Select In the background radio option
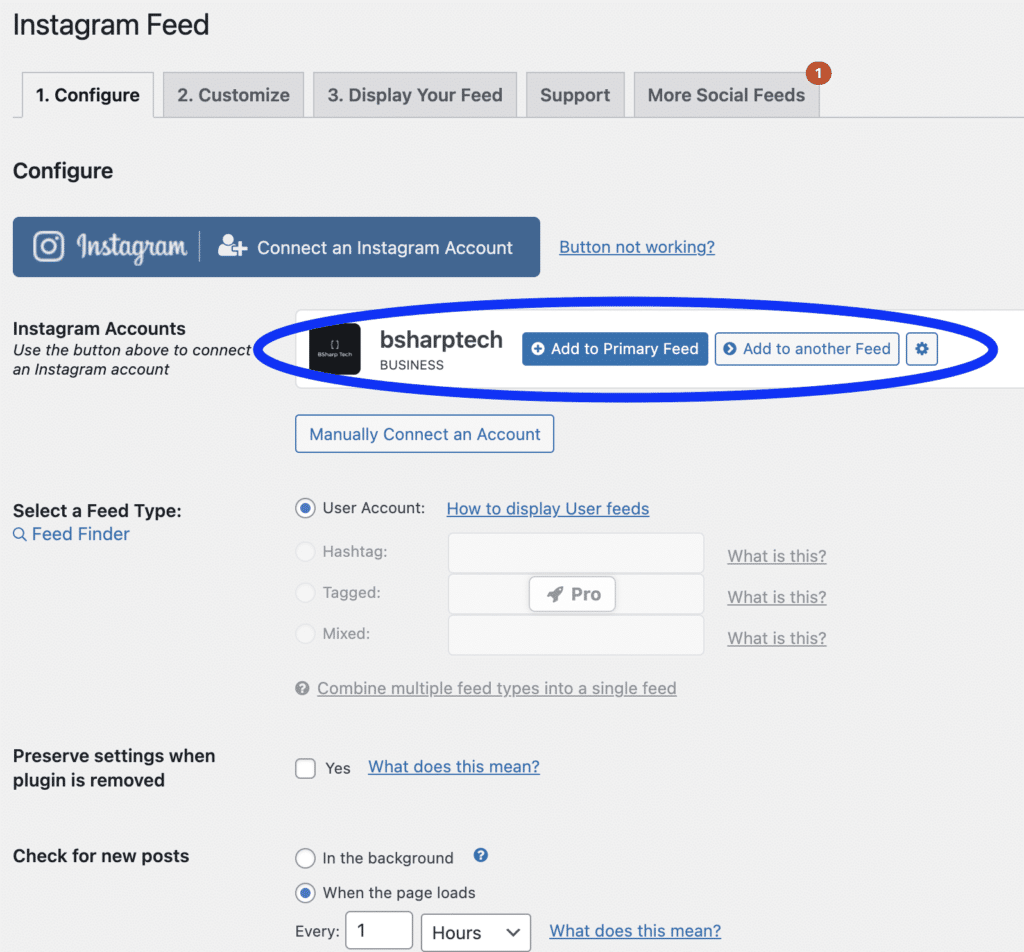The image size is (1024, 952). (305, 858)
